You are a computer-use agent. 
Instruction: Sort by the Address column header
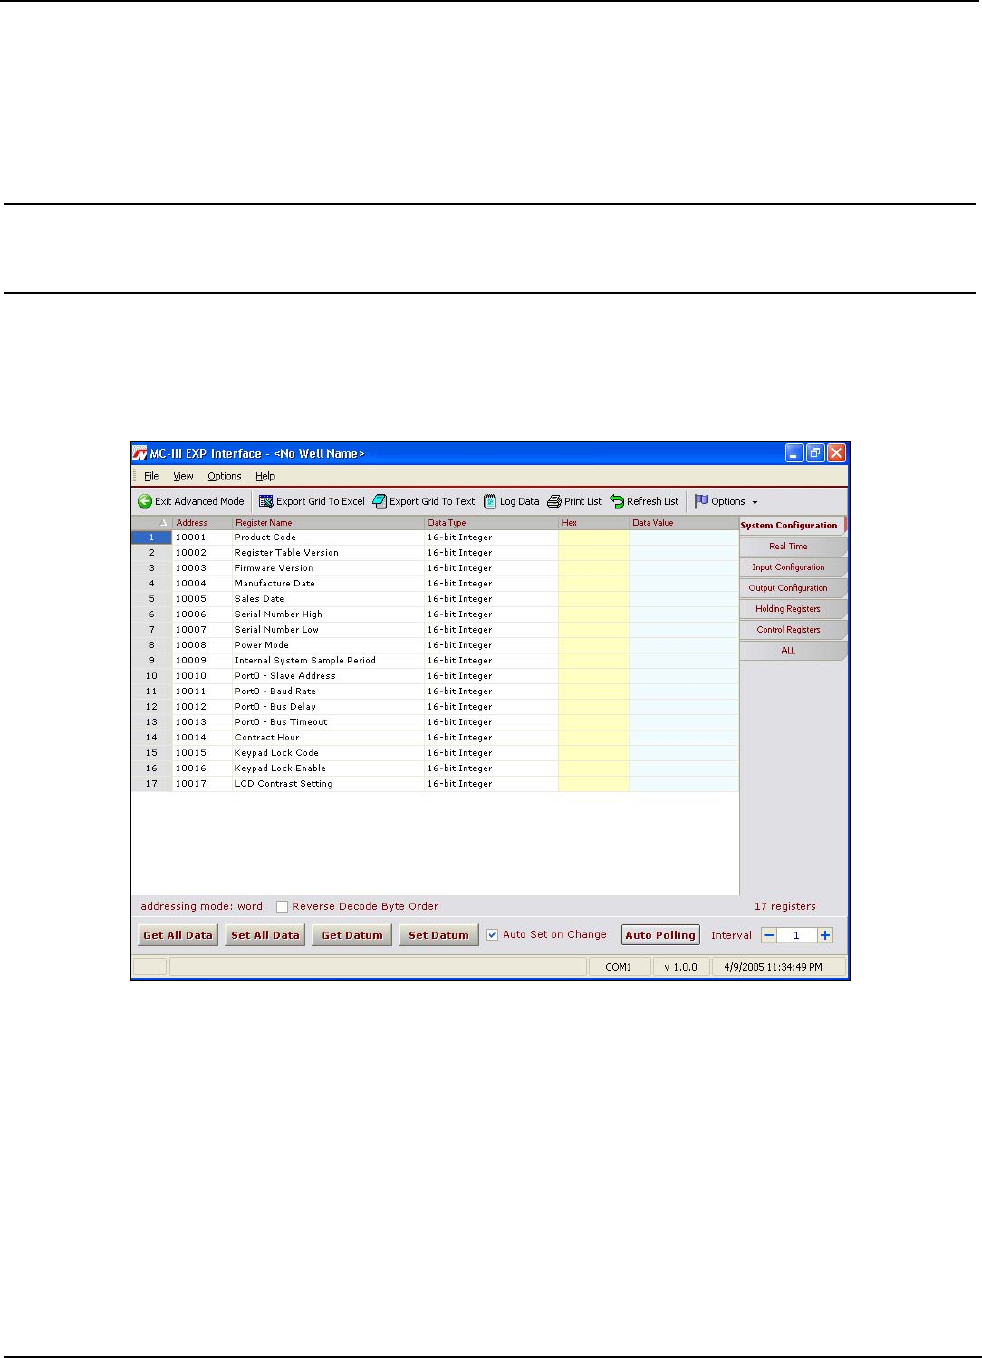point(202,523)
